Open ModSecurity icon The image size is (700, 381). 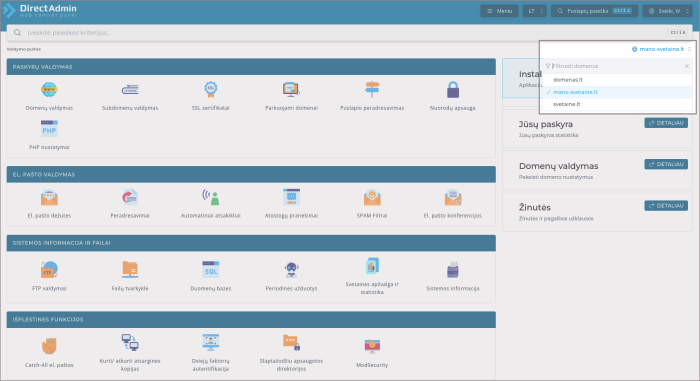(x=372, y=346)
